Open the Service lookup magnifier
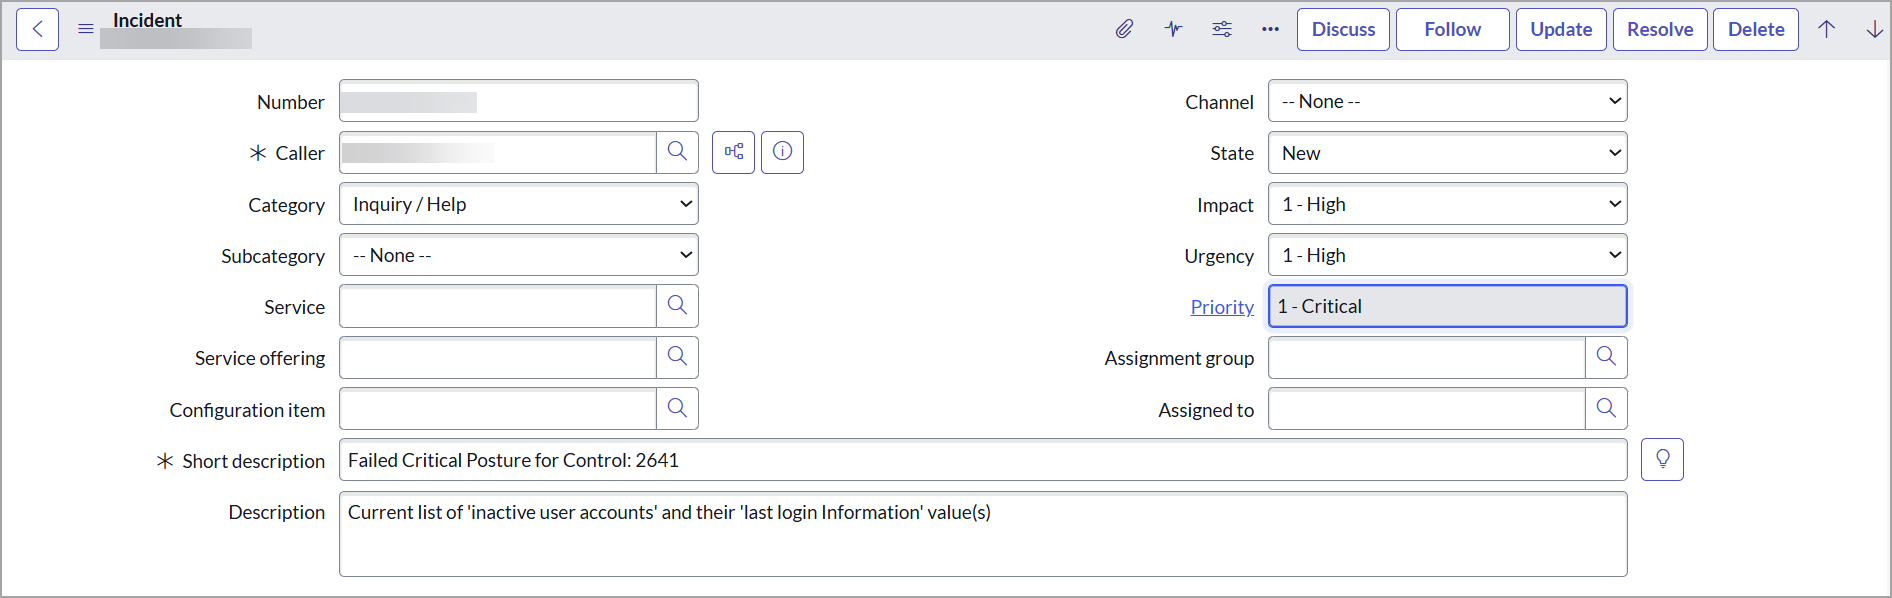This screenshot has height=598, width=1892. tap(677, 306)
